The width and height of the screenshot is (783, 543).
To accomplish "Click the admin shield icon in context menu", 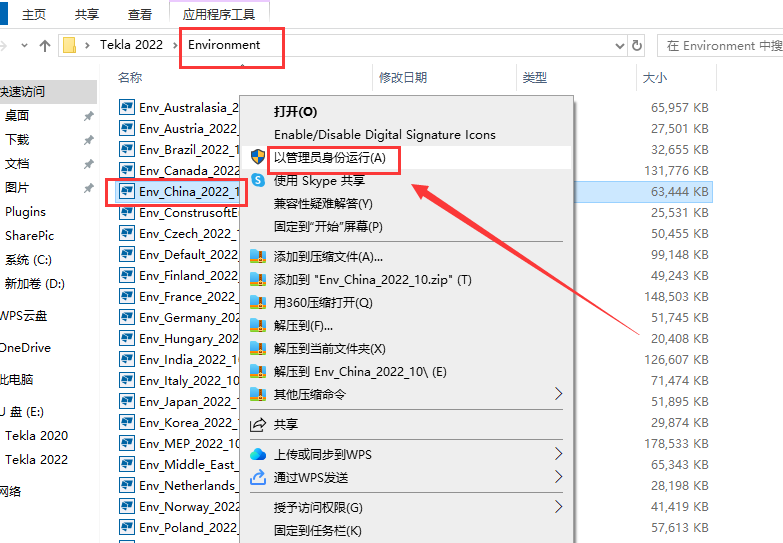I will pos(258,157).
